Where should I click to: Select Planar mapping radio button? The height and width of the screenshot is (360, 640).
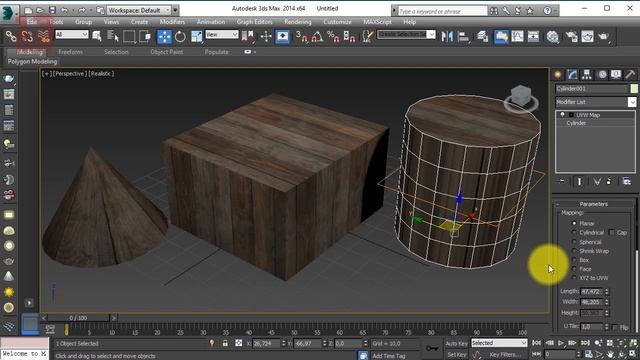click(x=574, y=223)
